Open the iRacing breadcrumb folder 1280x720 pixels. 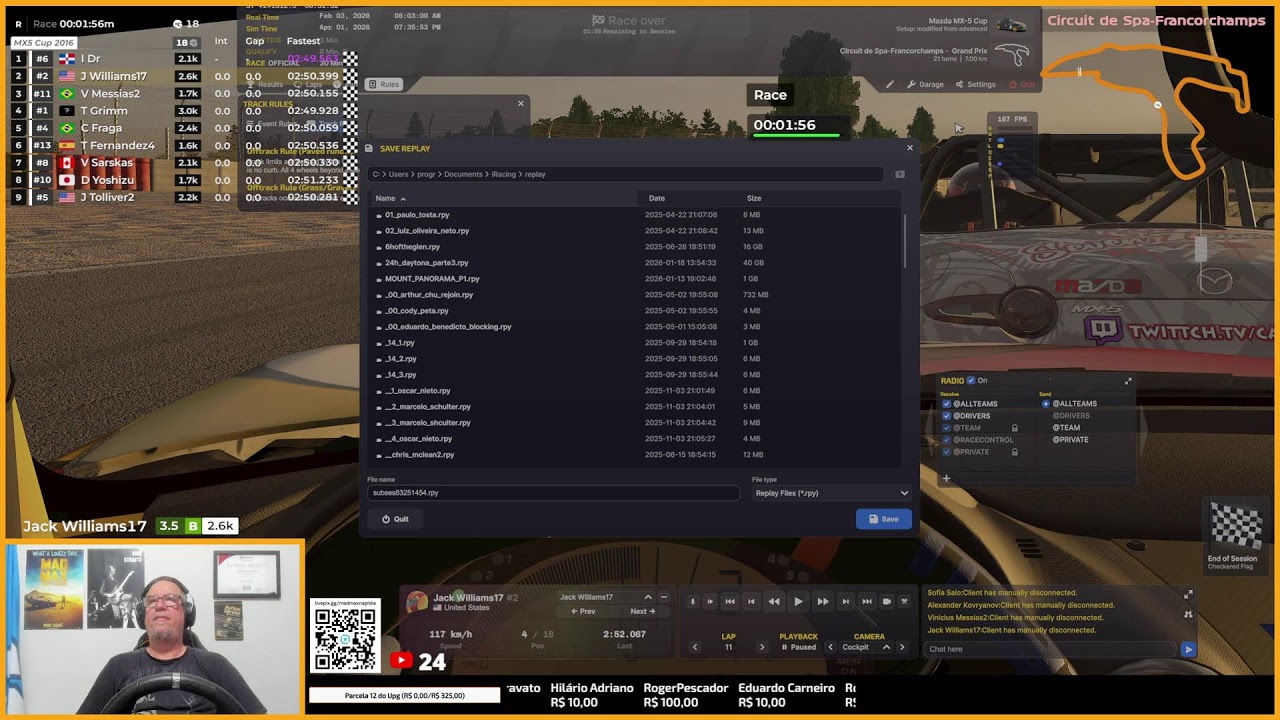tap(503, 174)
